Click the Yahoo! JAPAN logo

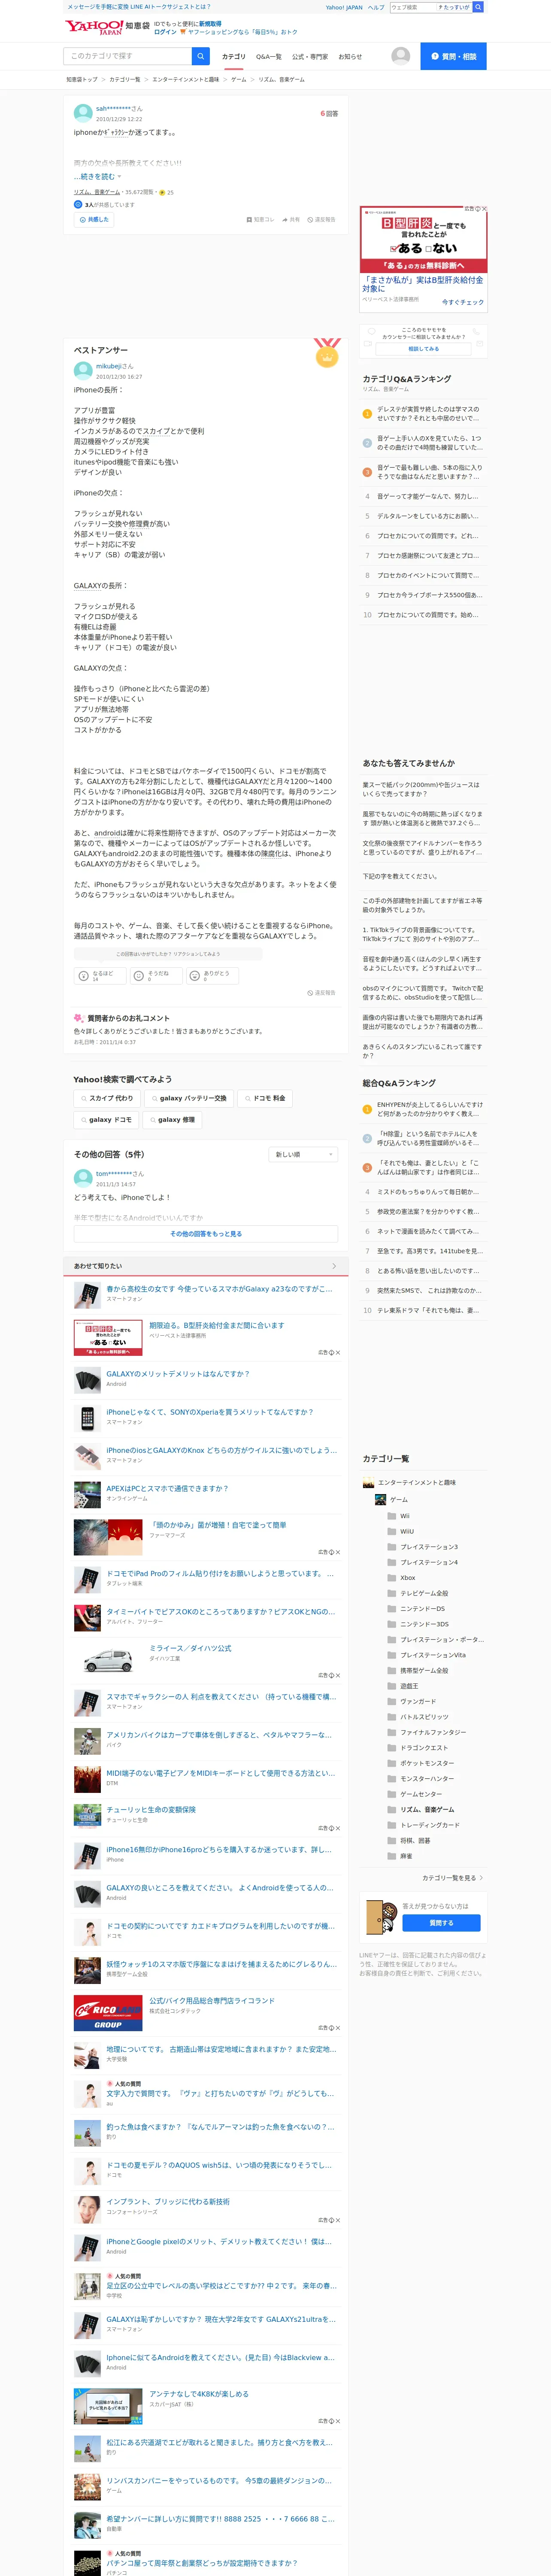point(94,27)
